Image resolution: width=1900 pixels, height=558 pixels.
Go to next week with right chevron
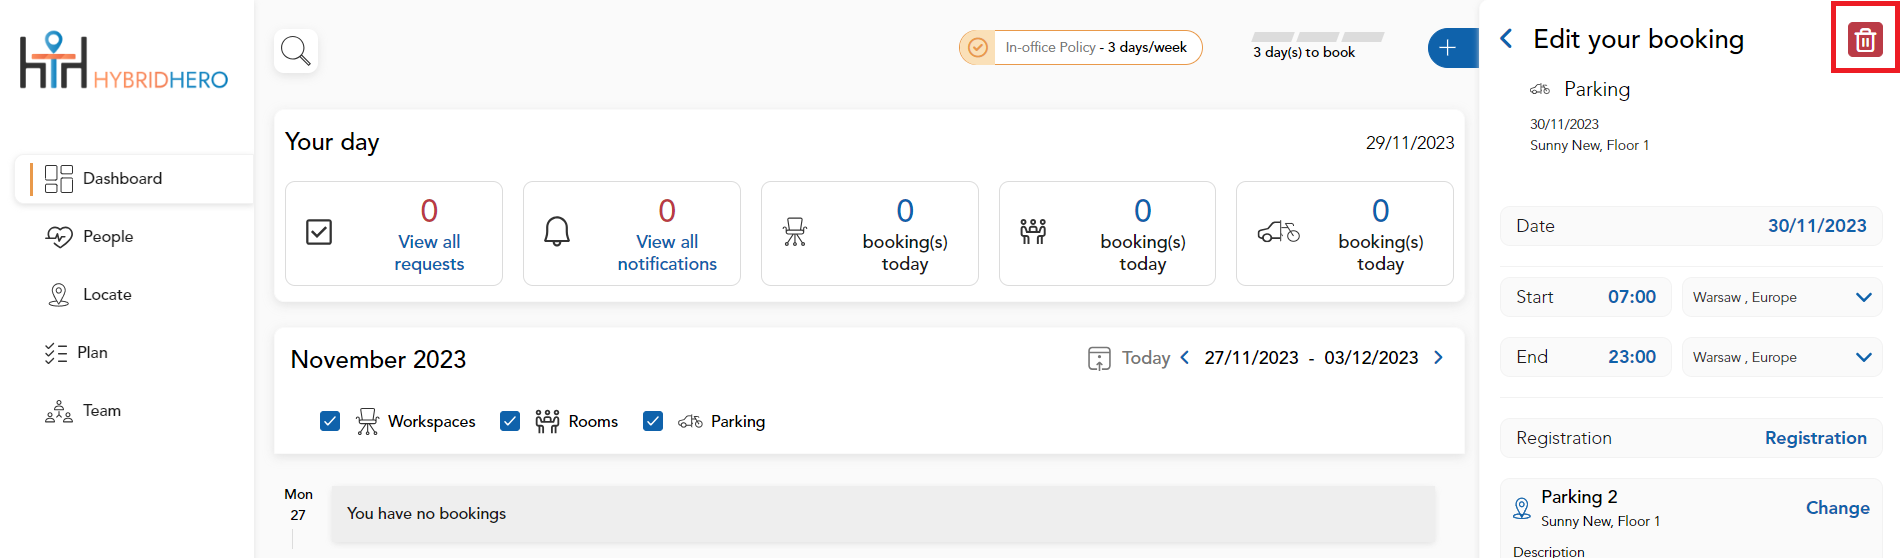(x=1439, y=358)
